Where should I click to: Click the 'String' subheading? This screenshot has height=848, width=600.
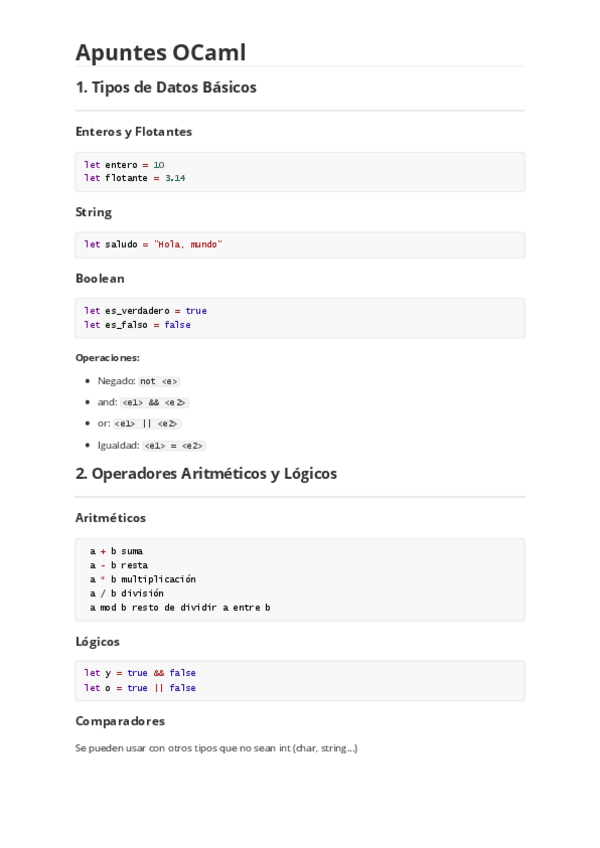point(93,212)
